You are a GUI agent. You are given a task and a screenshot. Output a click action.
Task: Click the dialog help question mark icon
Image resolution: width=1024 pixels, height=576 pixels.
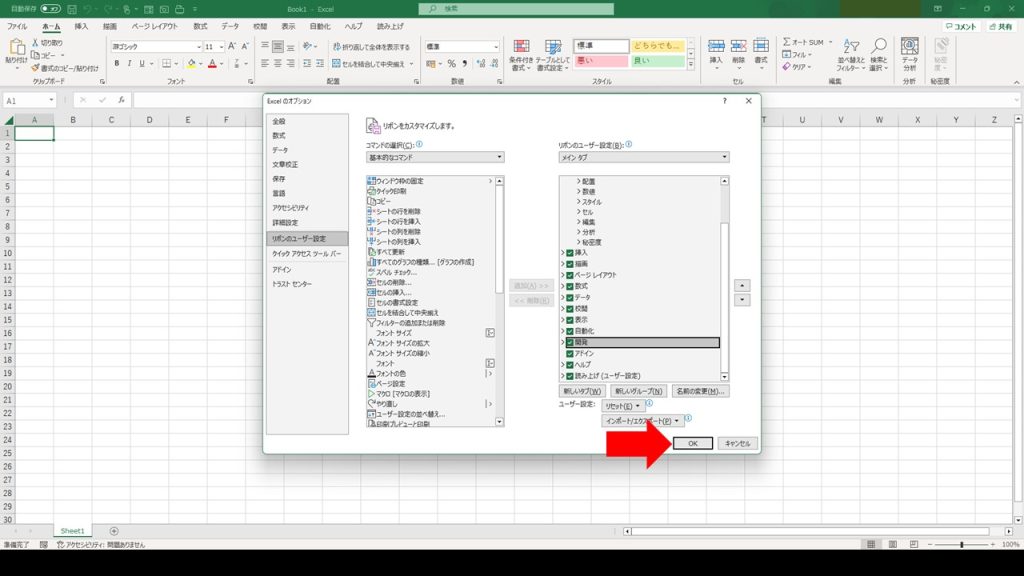(x=724, y=101)
